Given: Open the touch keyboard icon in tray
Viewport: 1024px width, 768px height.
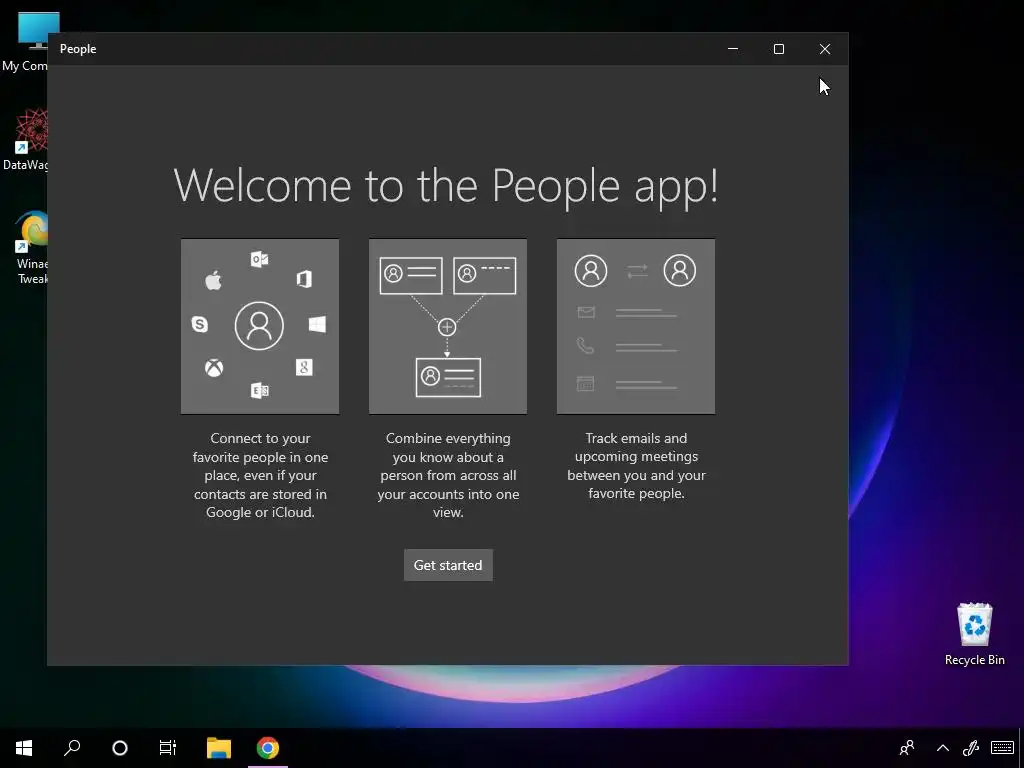Looking at the screenshot, I should [x=1002, y=748].
